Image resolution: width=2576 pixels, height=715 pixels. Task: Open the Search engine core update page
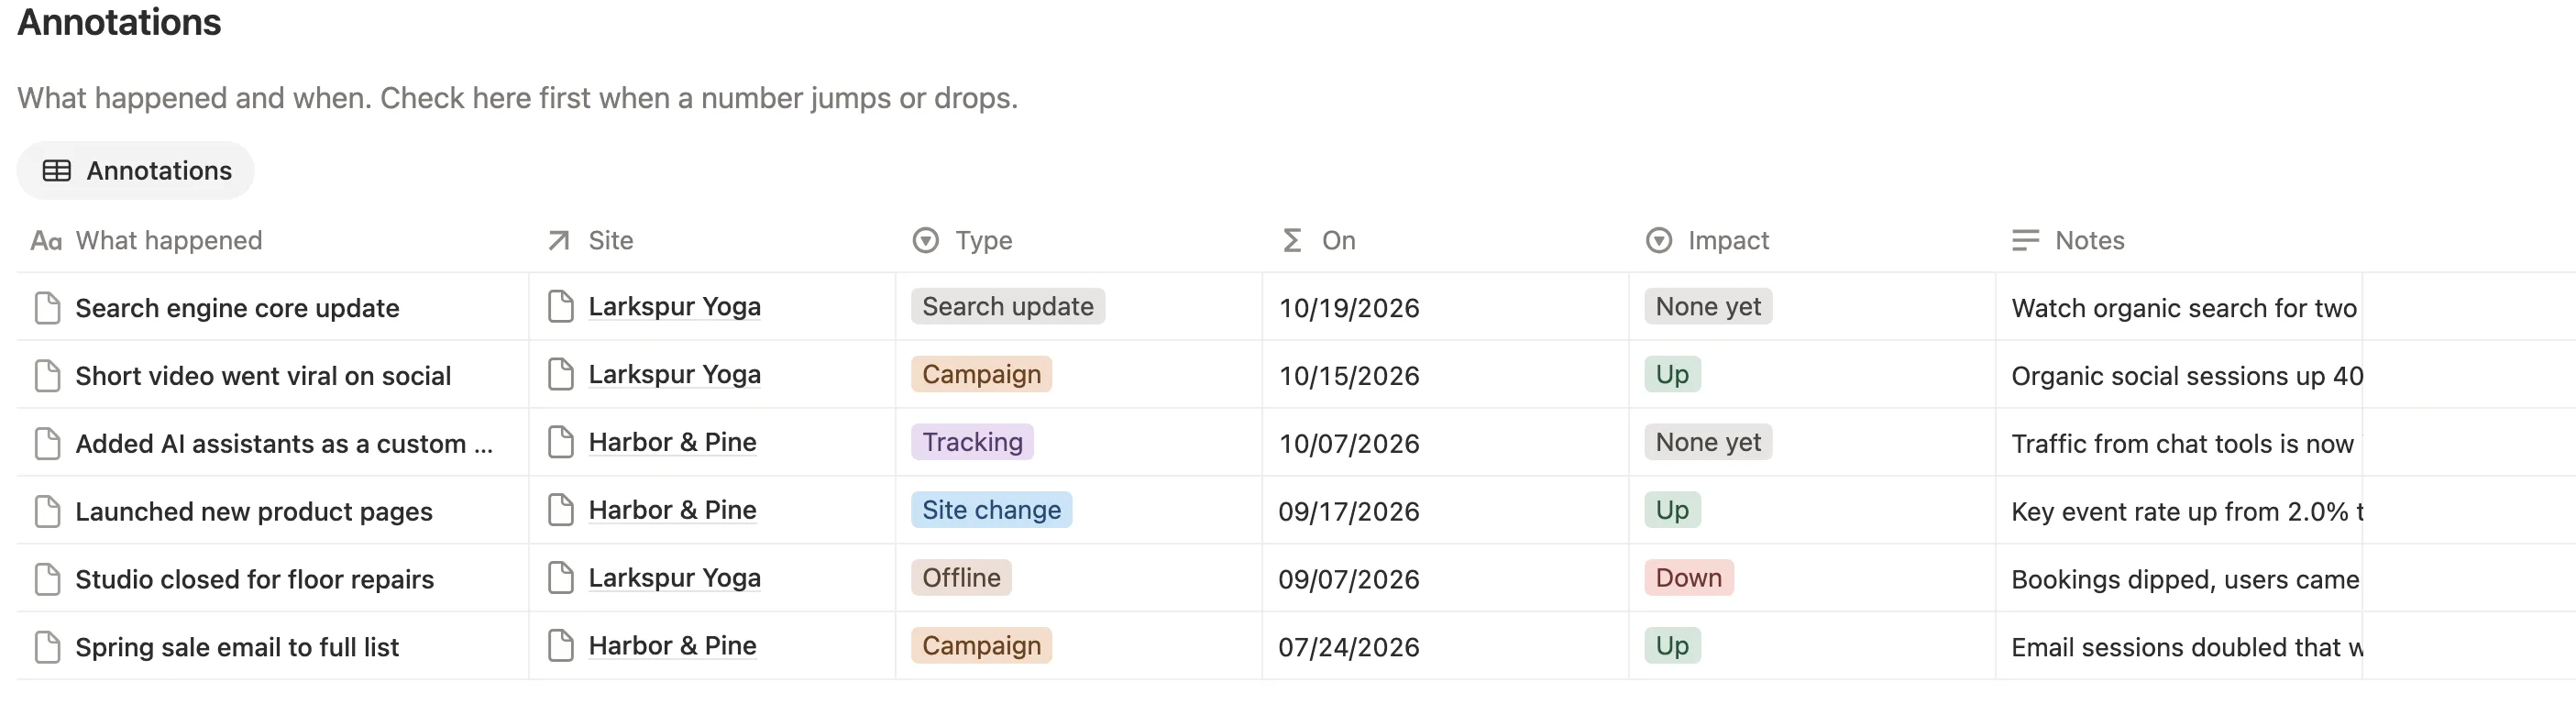[x=237, y=308]
